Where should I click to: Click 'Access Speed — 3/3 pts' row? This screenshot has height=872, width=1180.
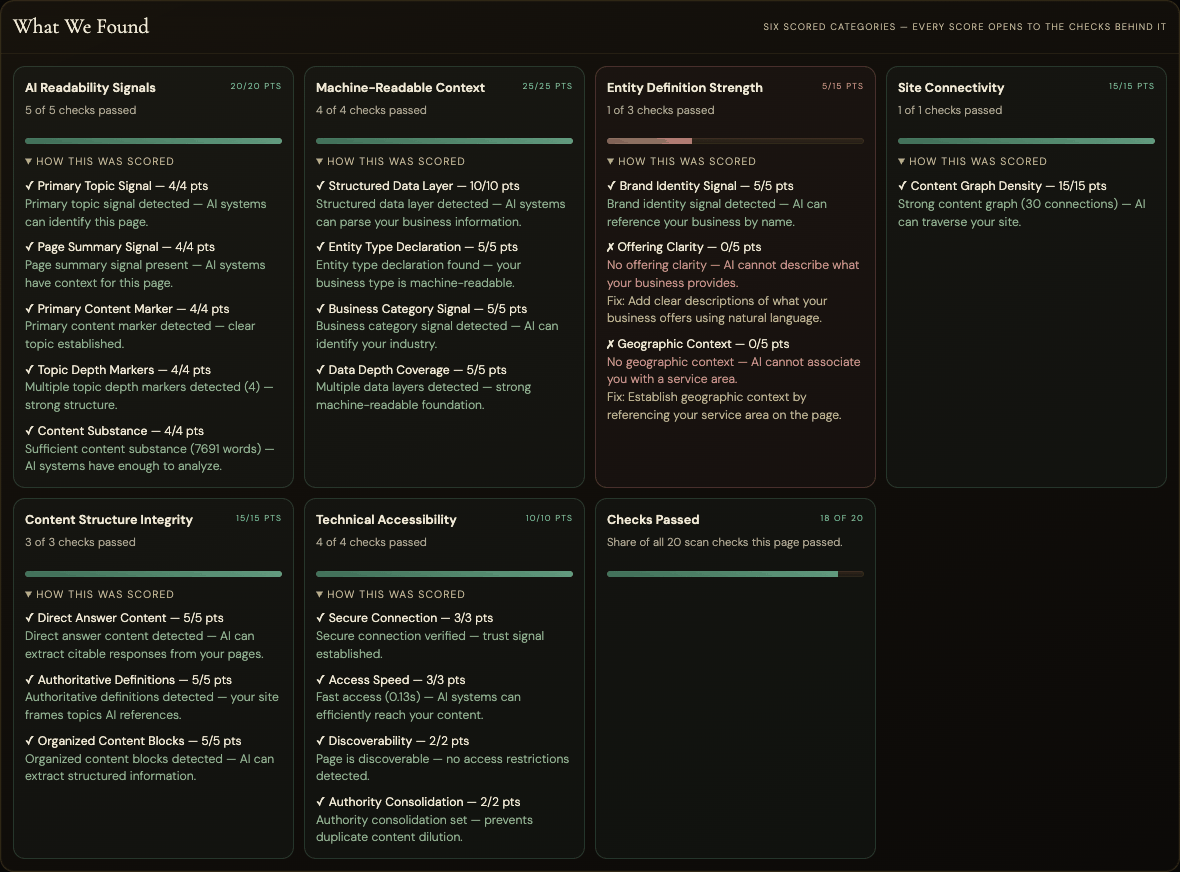[391, 679]
